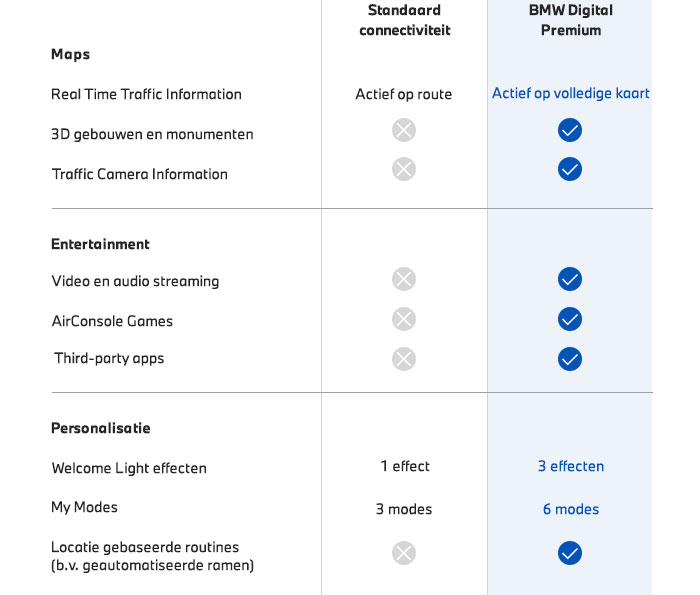
Task: Click blue checkmark for Traffic Camera Information
Action: (x=570, y=169)
